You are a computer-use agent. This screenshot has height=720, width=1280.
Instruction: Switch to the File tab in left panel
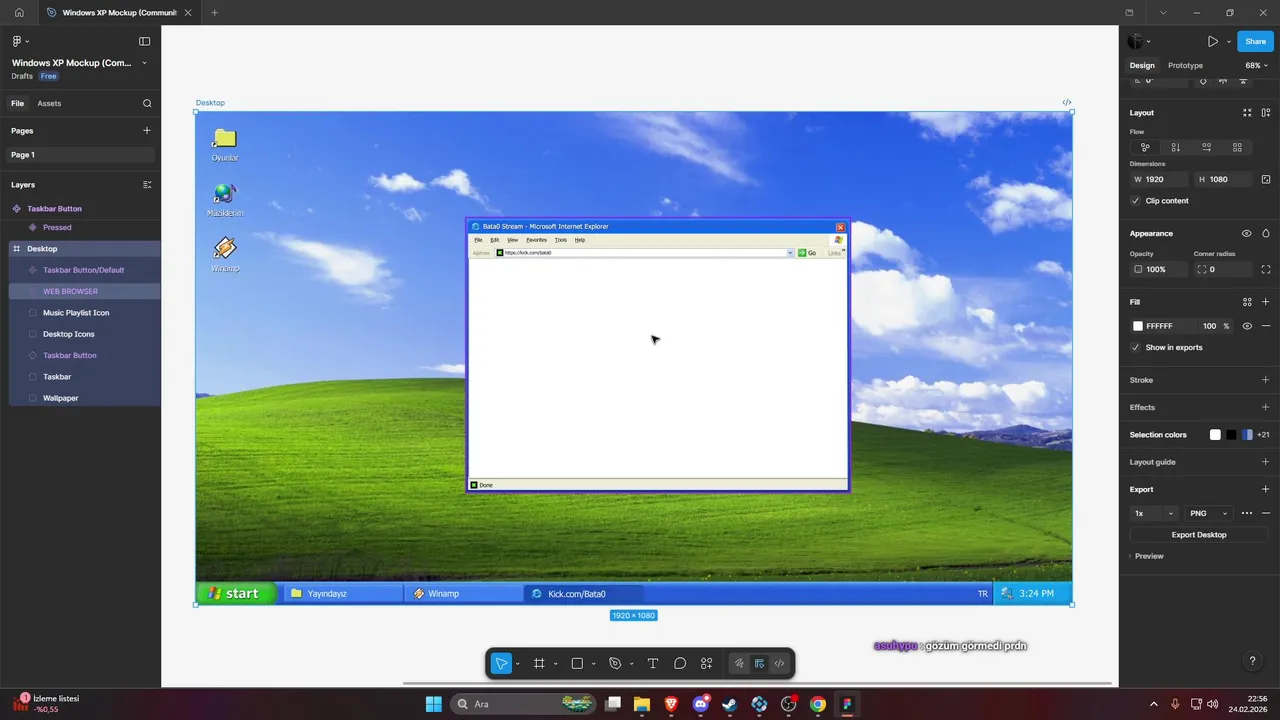point(18,103)
